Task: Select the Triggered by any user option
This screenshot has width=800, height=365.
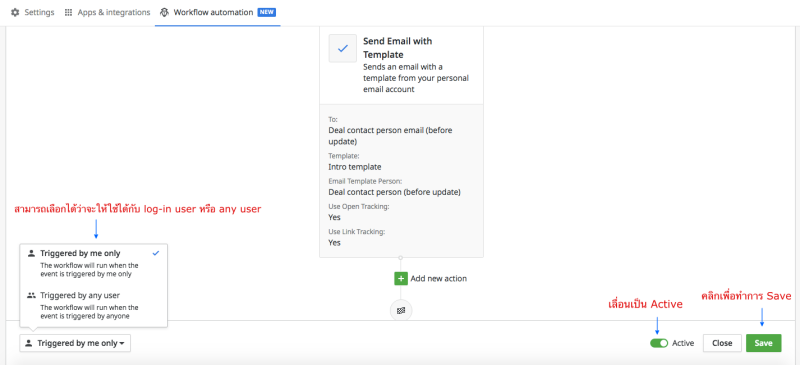Action: [93, 305]
